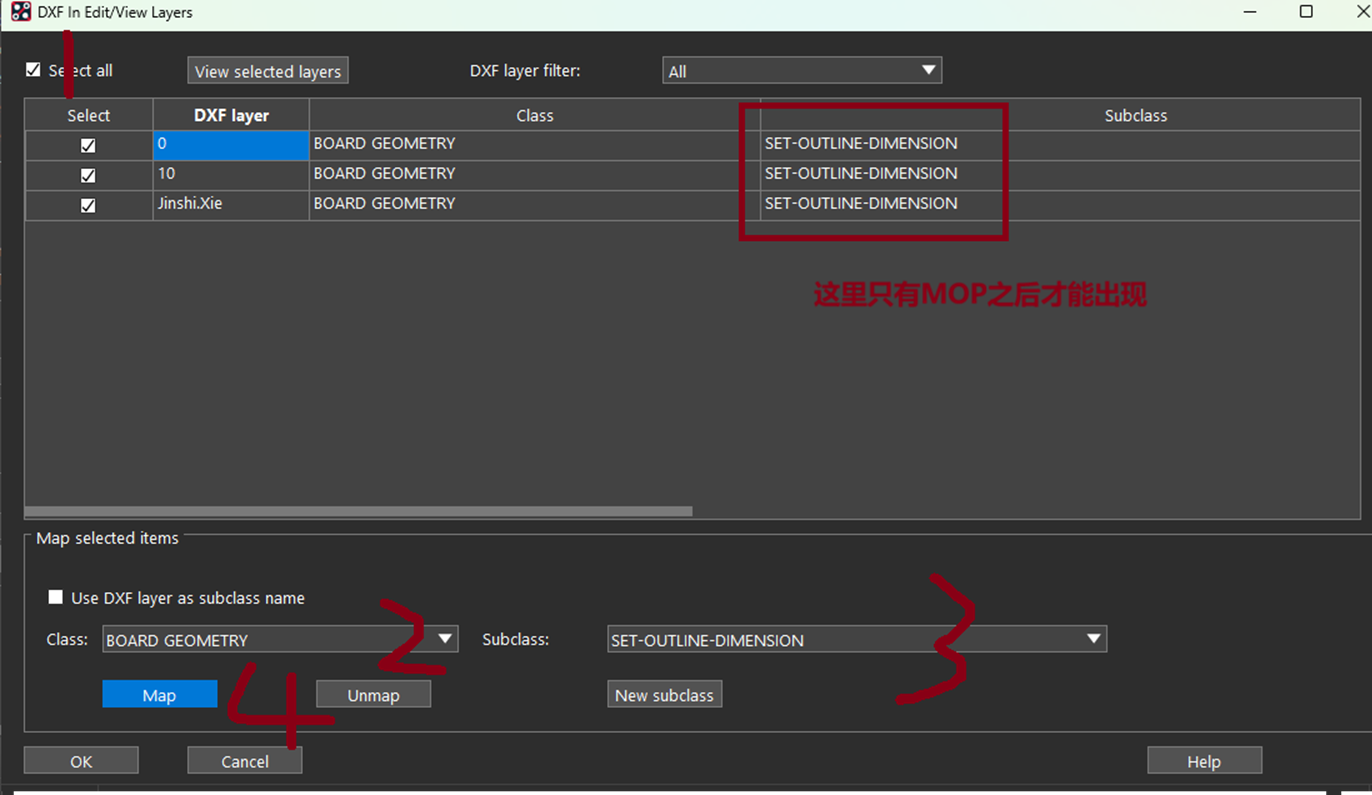The image size is (1372, 795).
Task: Click the New subclass button
Action: pos(665,694)
